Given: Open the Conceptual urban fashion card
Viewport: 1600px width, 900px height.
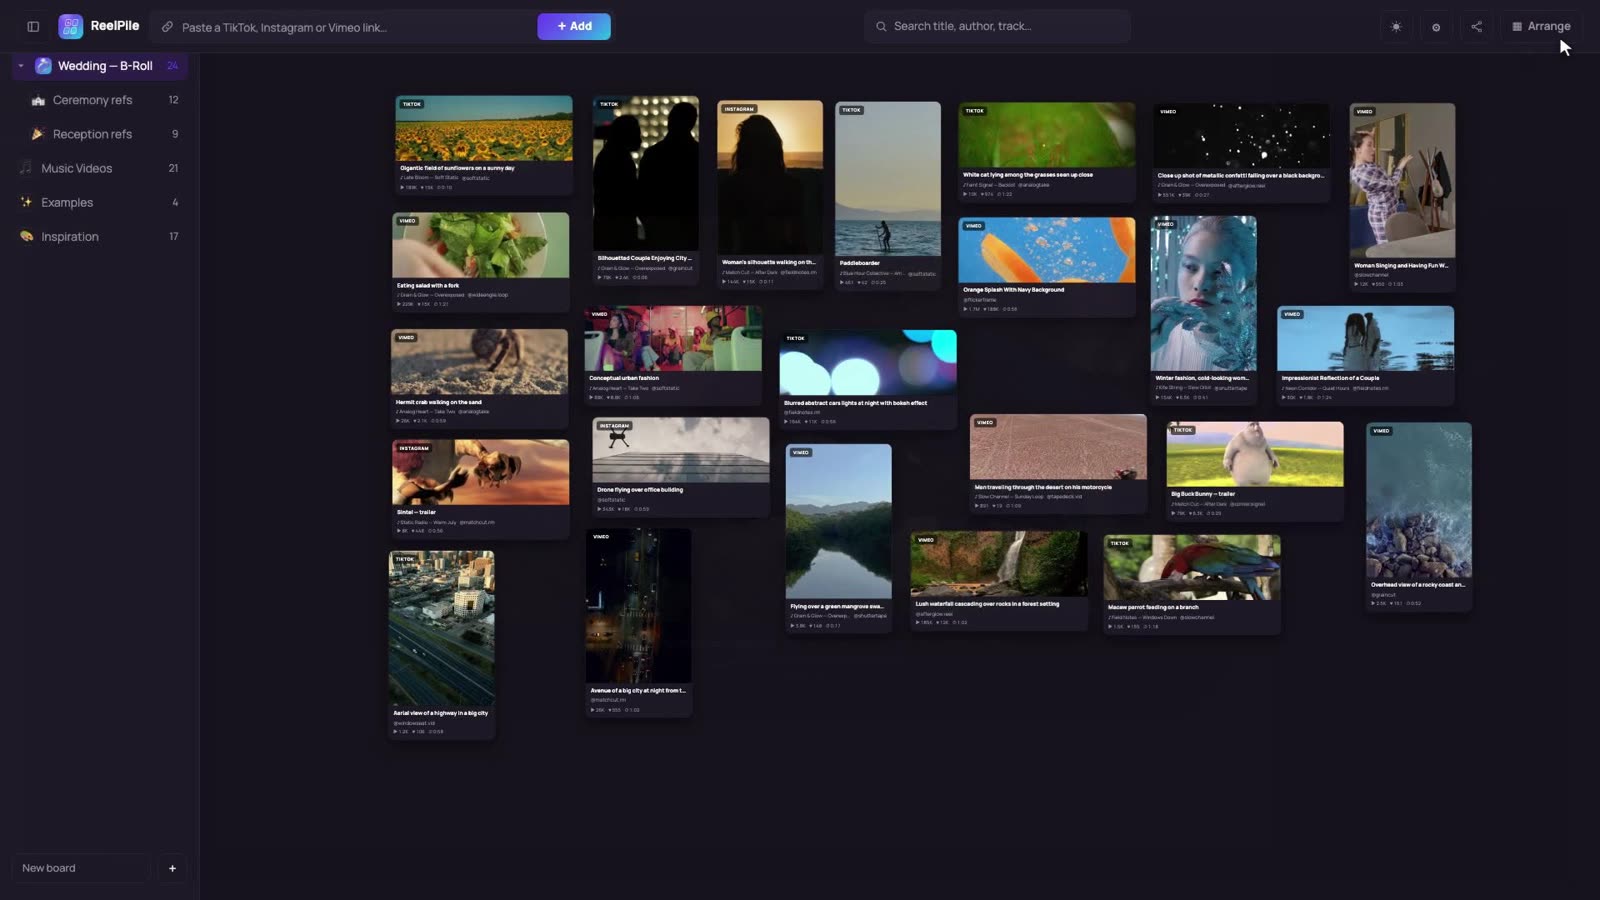Looking at the screenshot, I should coord(673,355).
